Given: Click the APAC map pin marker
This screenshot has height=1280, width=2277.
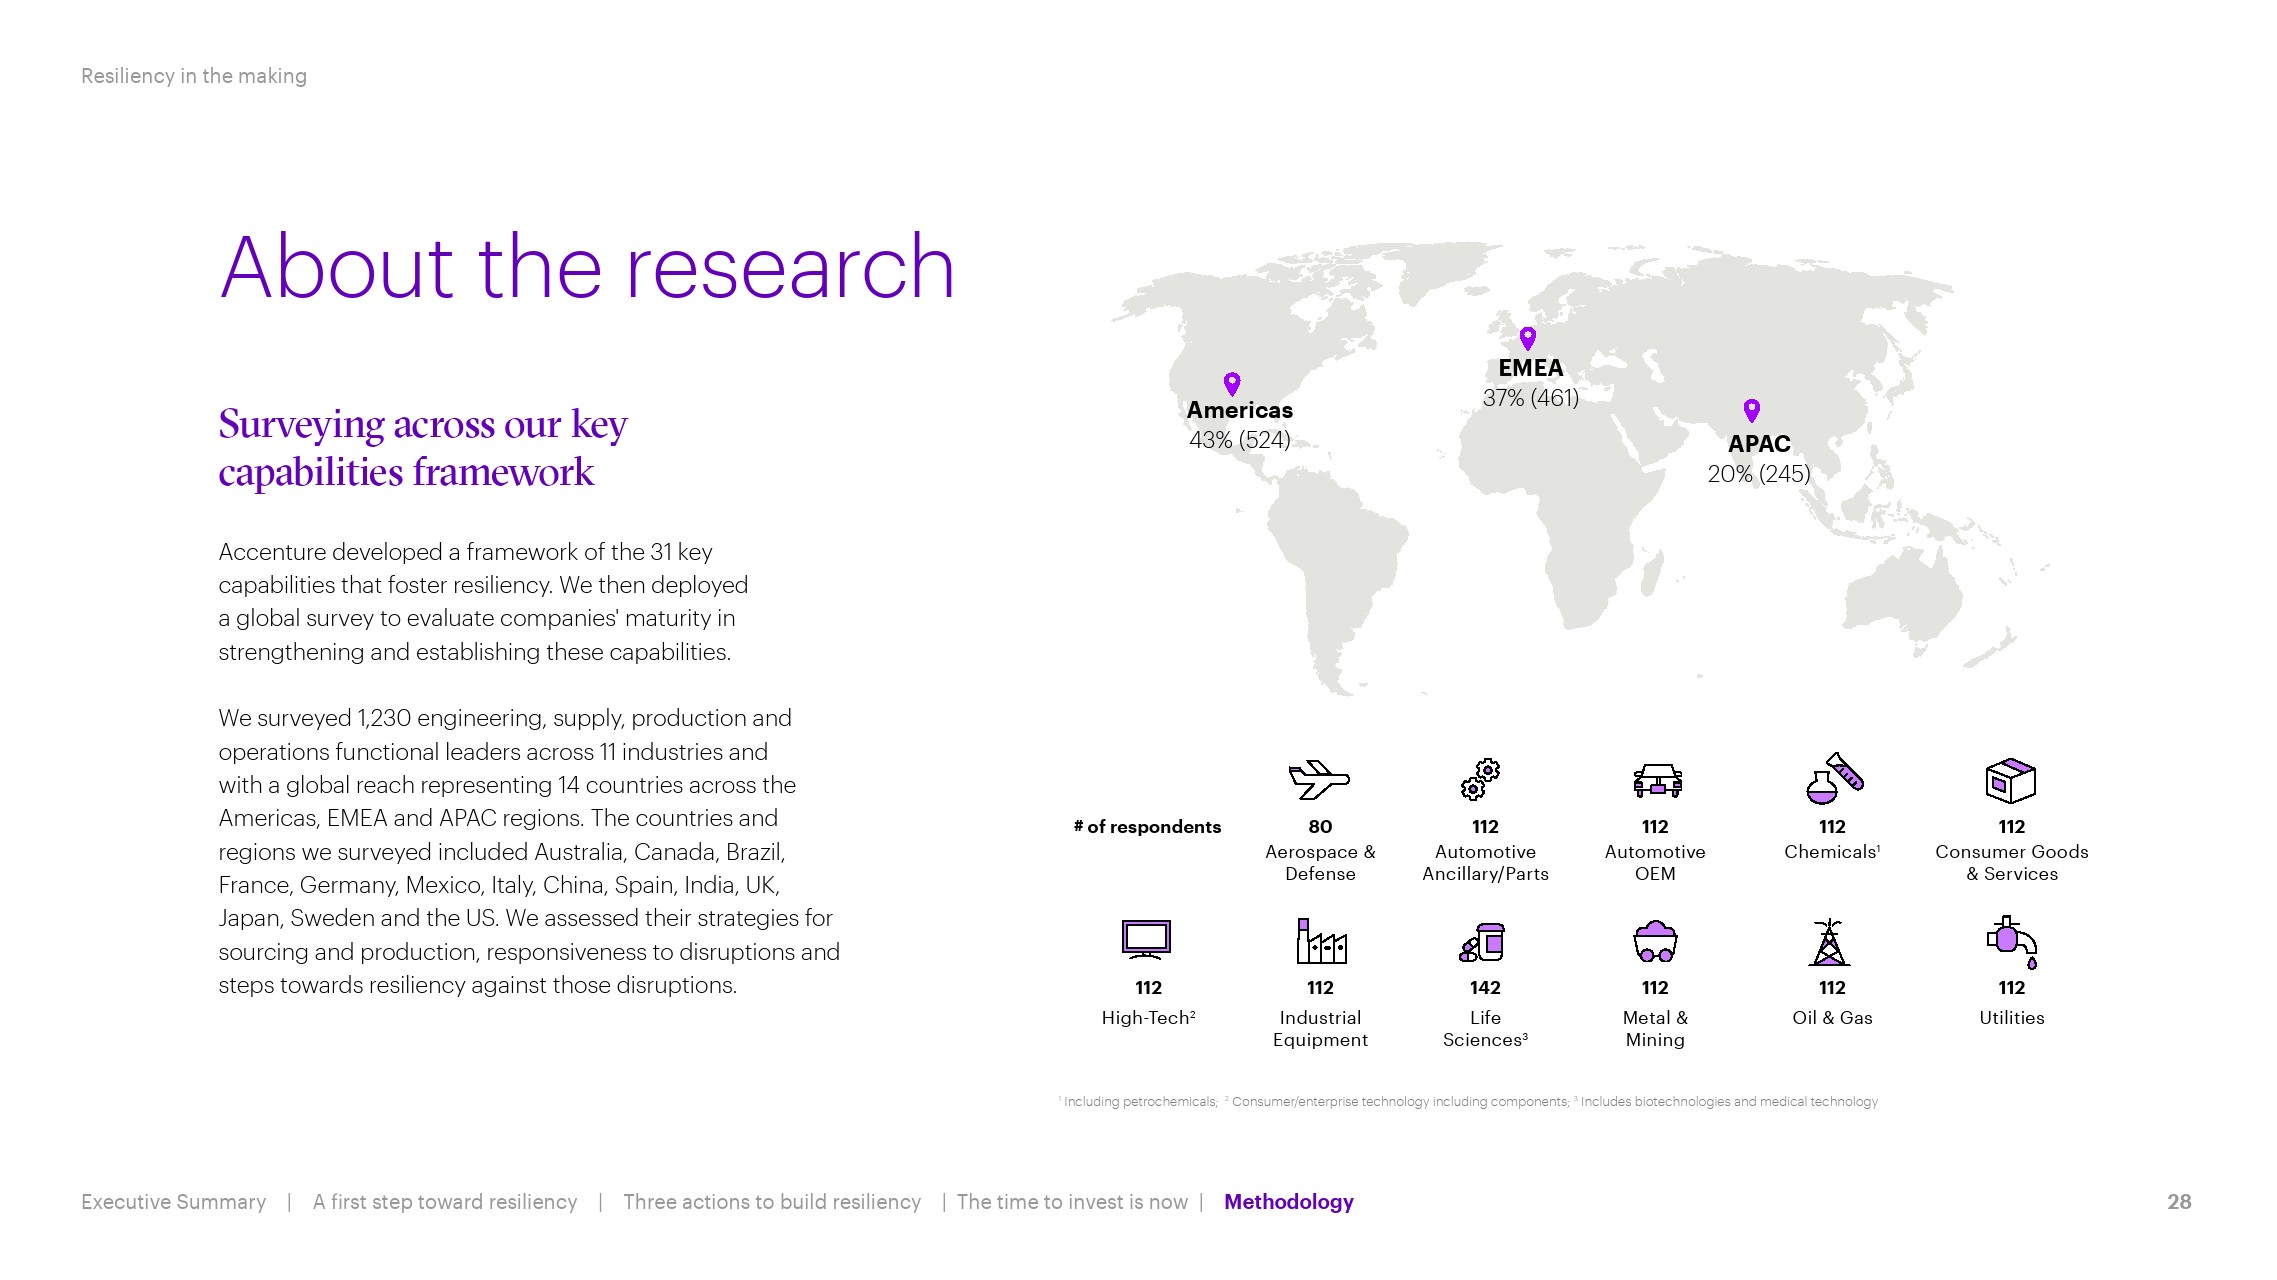Looking at the screenshot, I should tap(1751, 411).
